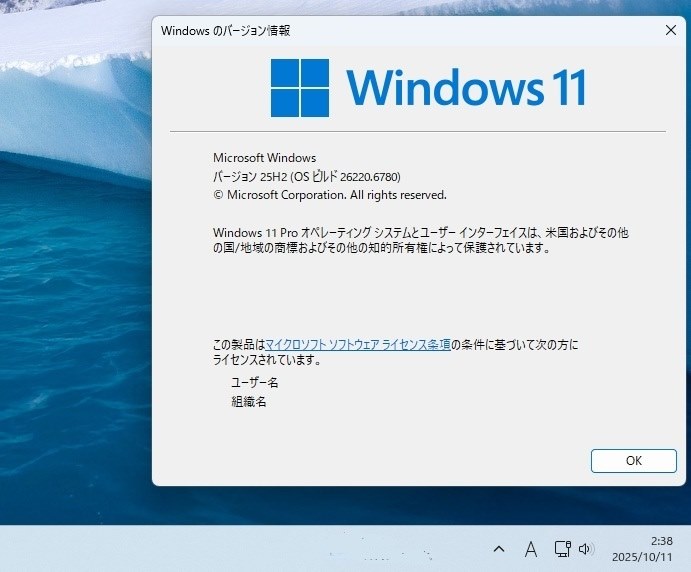Click the "ユーザー名" label
Screen dimensions: 691x572
(254, 383)
